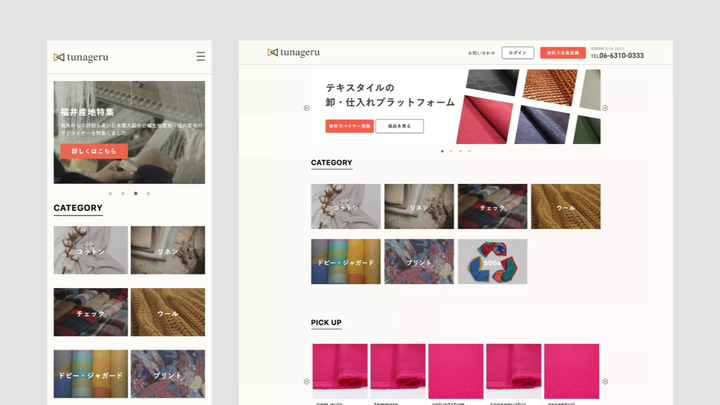720x405 pixels.
Task: Click the PICK UP heading
Action: (x=326, y=322)
